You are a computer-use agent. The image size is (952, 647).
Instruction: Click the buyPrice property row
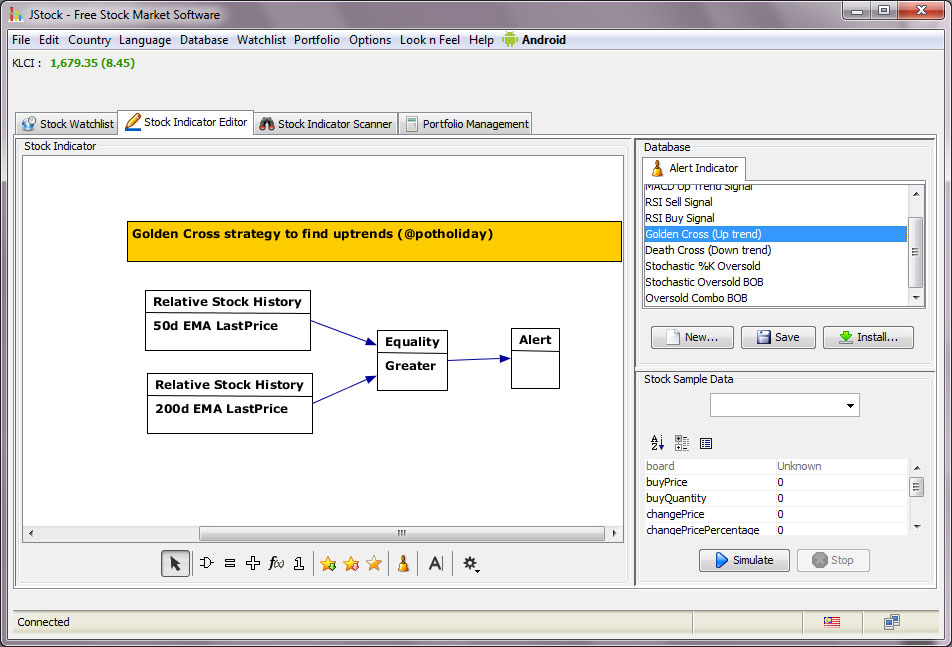775,483
